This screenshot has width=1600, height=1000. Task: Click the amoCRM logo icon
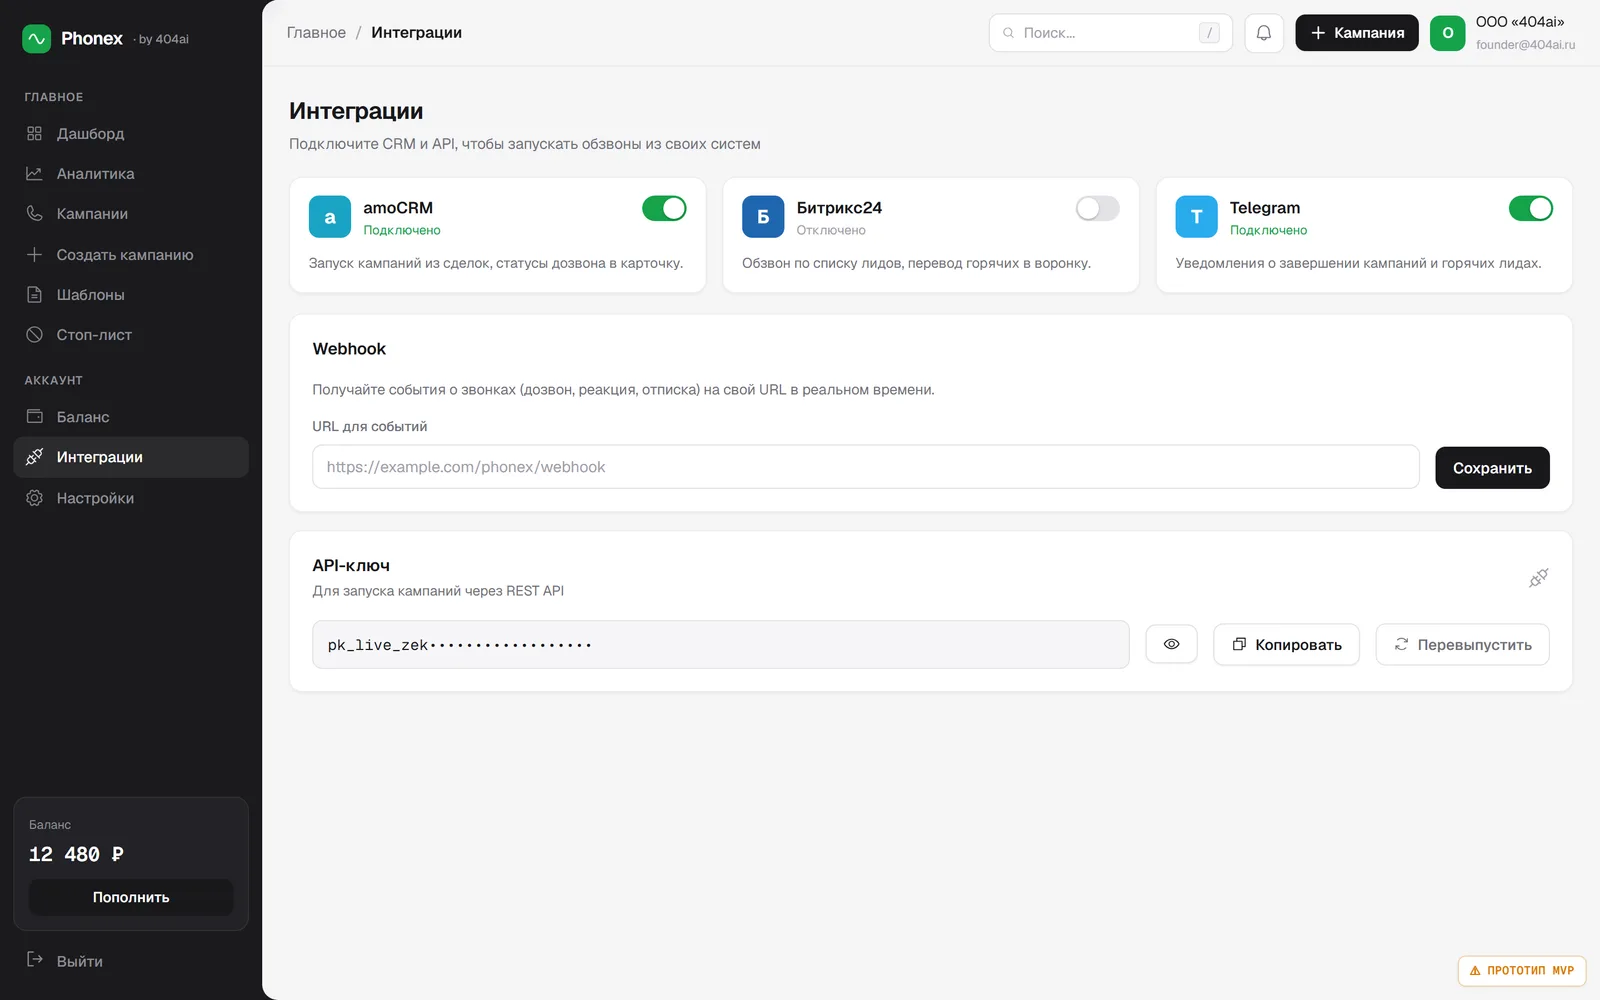330,217
